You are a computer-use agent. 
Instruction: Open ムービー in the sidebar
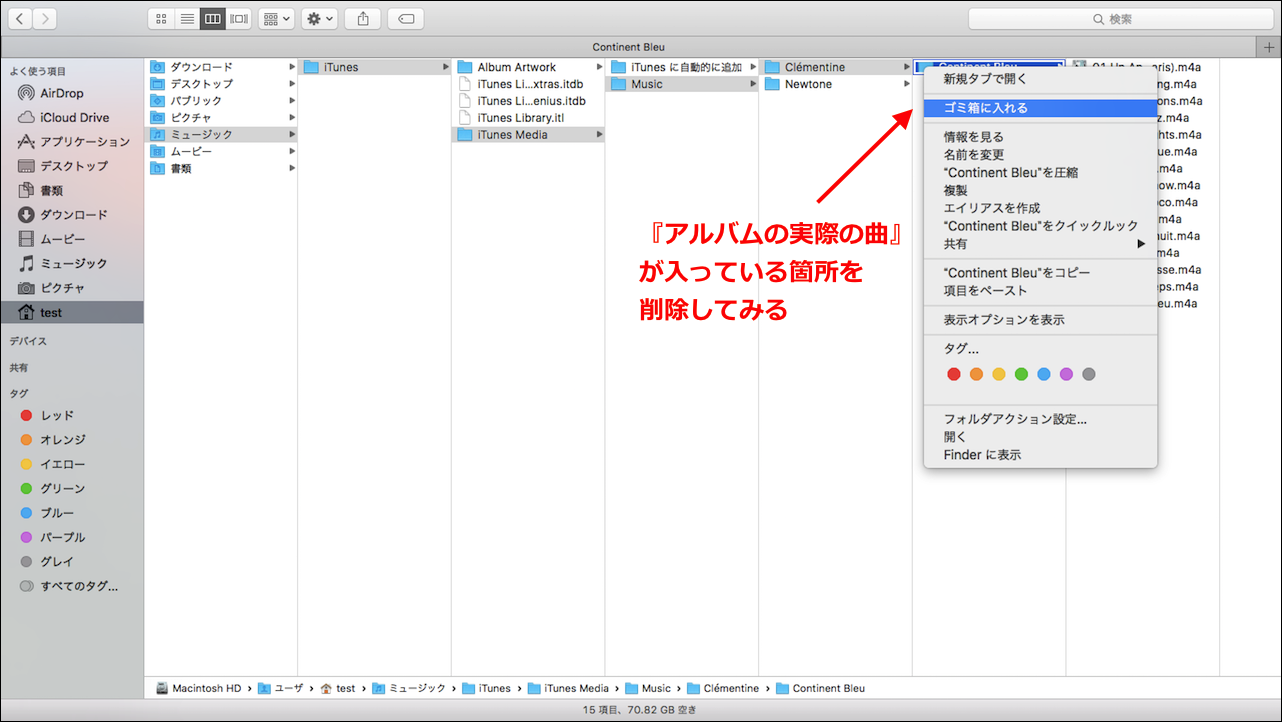pyautogui.click(x=71, y=239)
